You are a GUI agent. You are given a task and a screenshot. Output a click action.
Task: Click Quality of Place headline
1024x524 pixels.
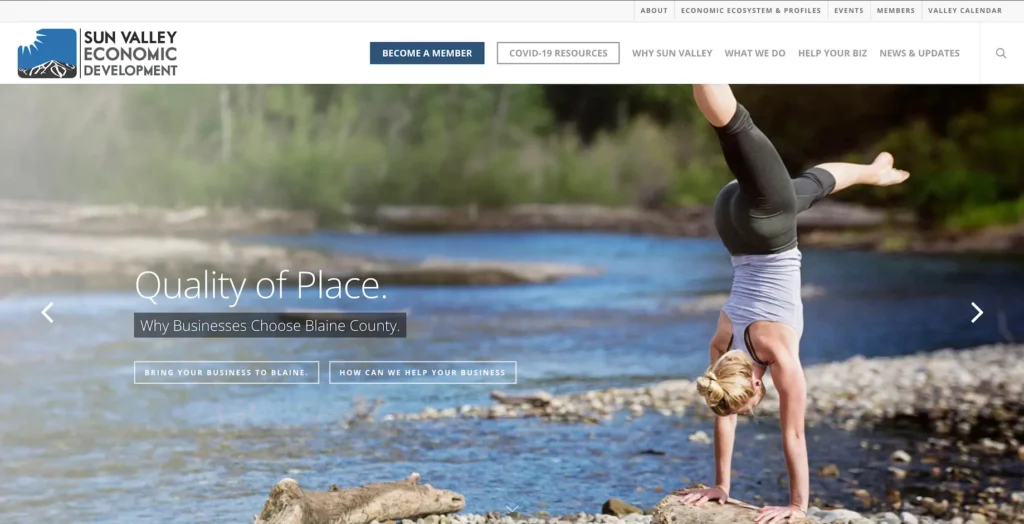[261, 286]
